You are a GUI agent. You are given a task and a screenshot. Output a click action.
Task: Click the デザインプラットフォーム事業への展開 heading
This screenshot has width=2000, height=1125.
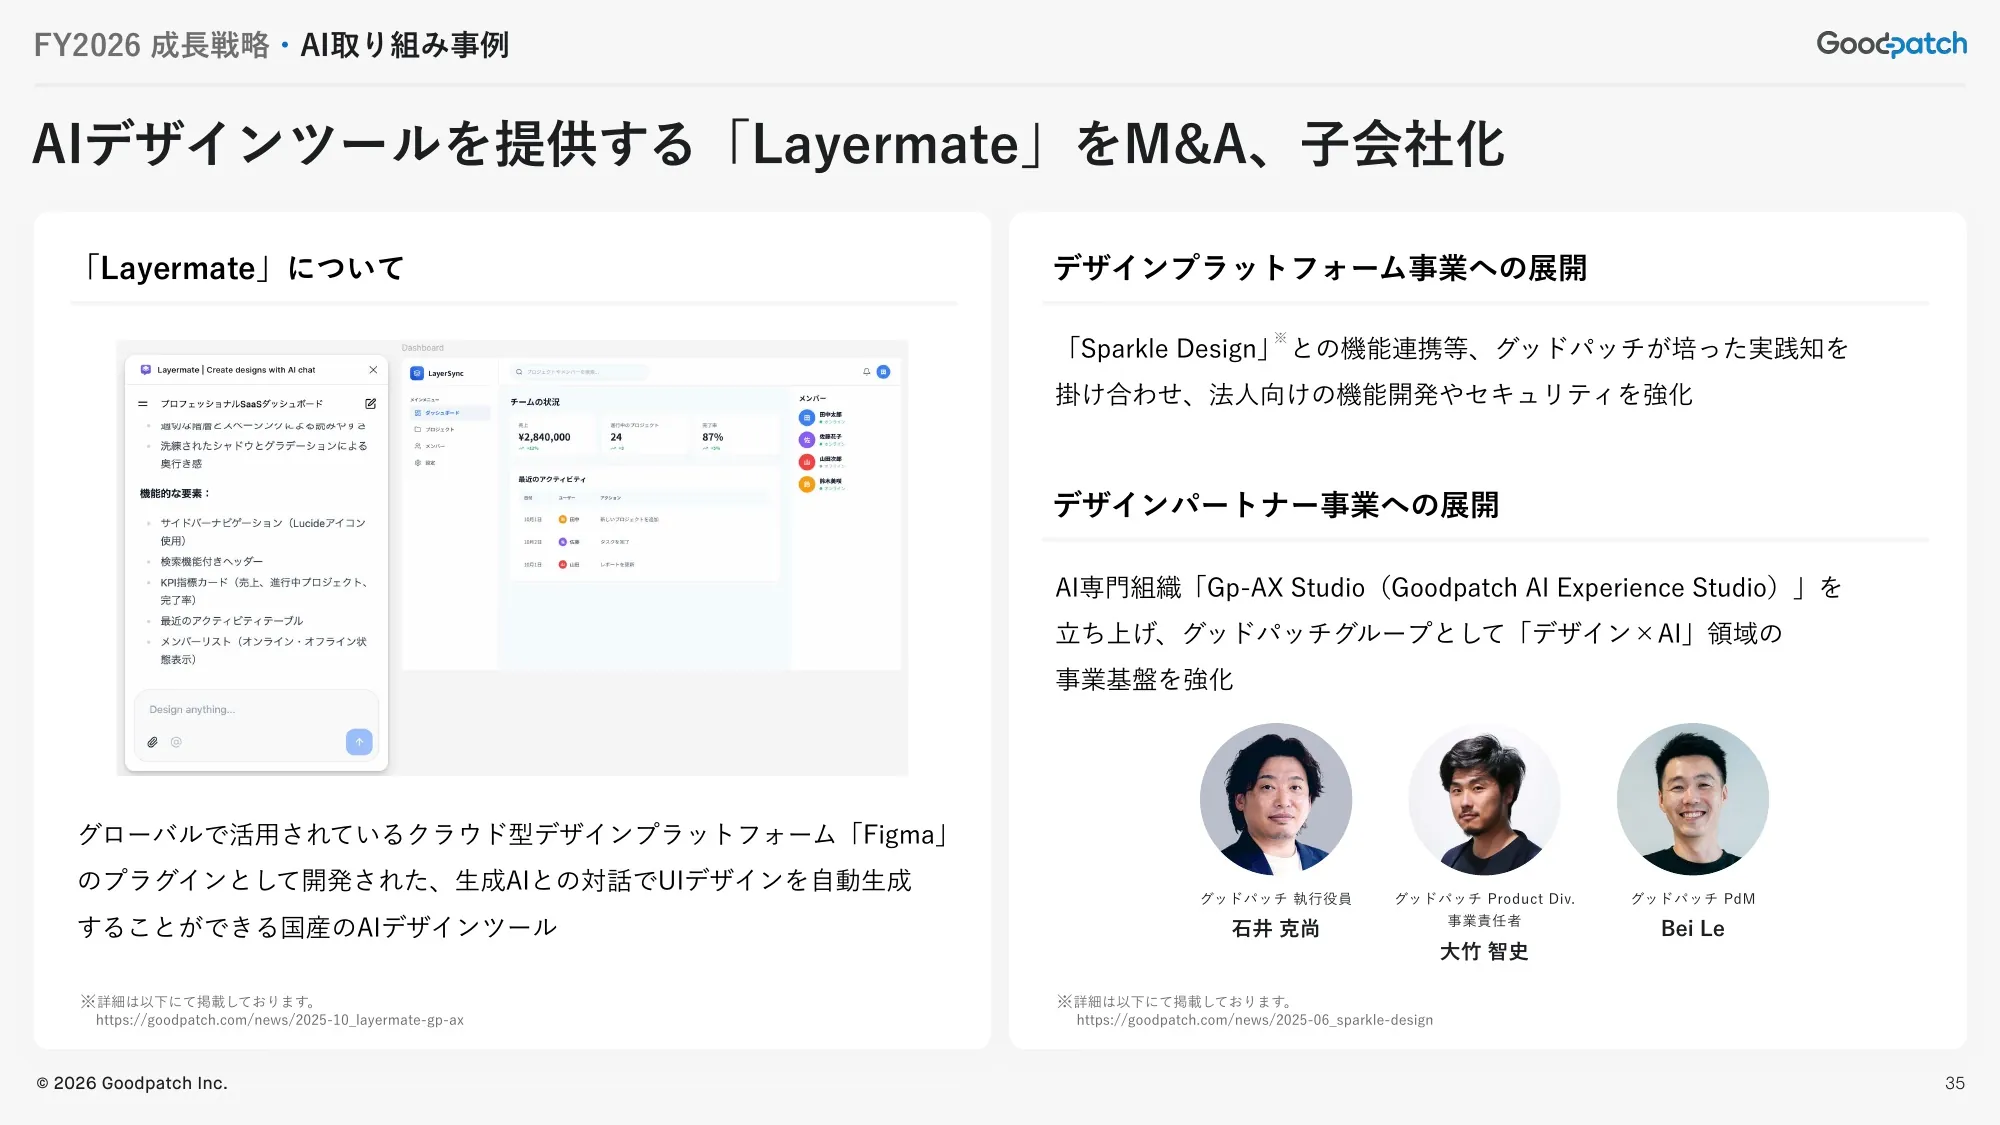coord(1320,268)
